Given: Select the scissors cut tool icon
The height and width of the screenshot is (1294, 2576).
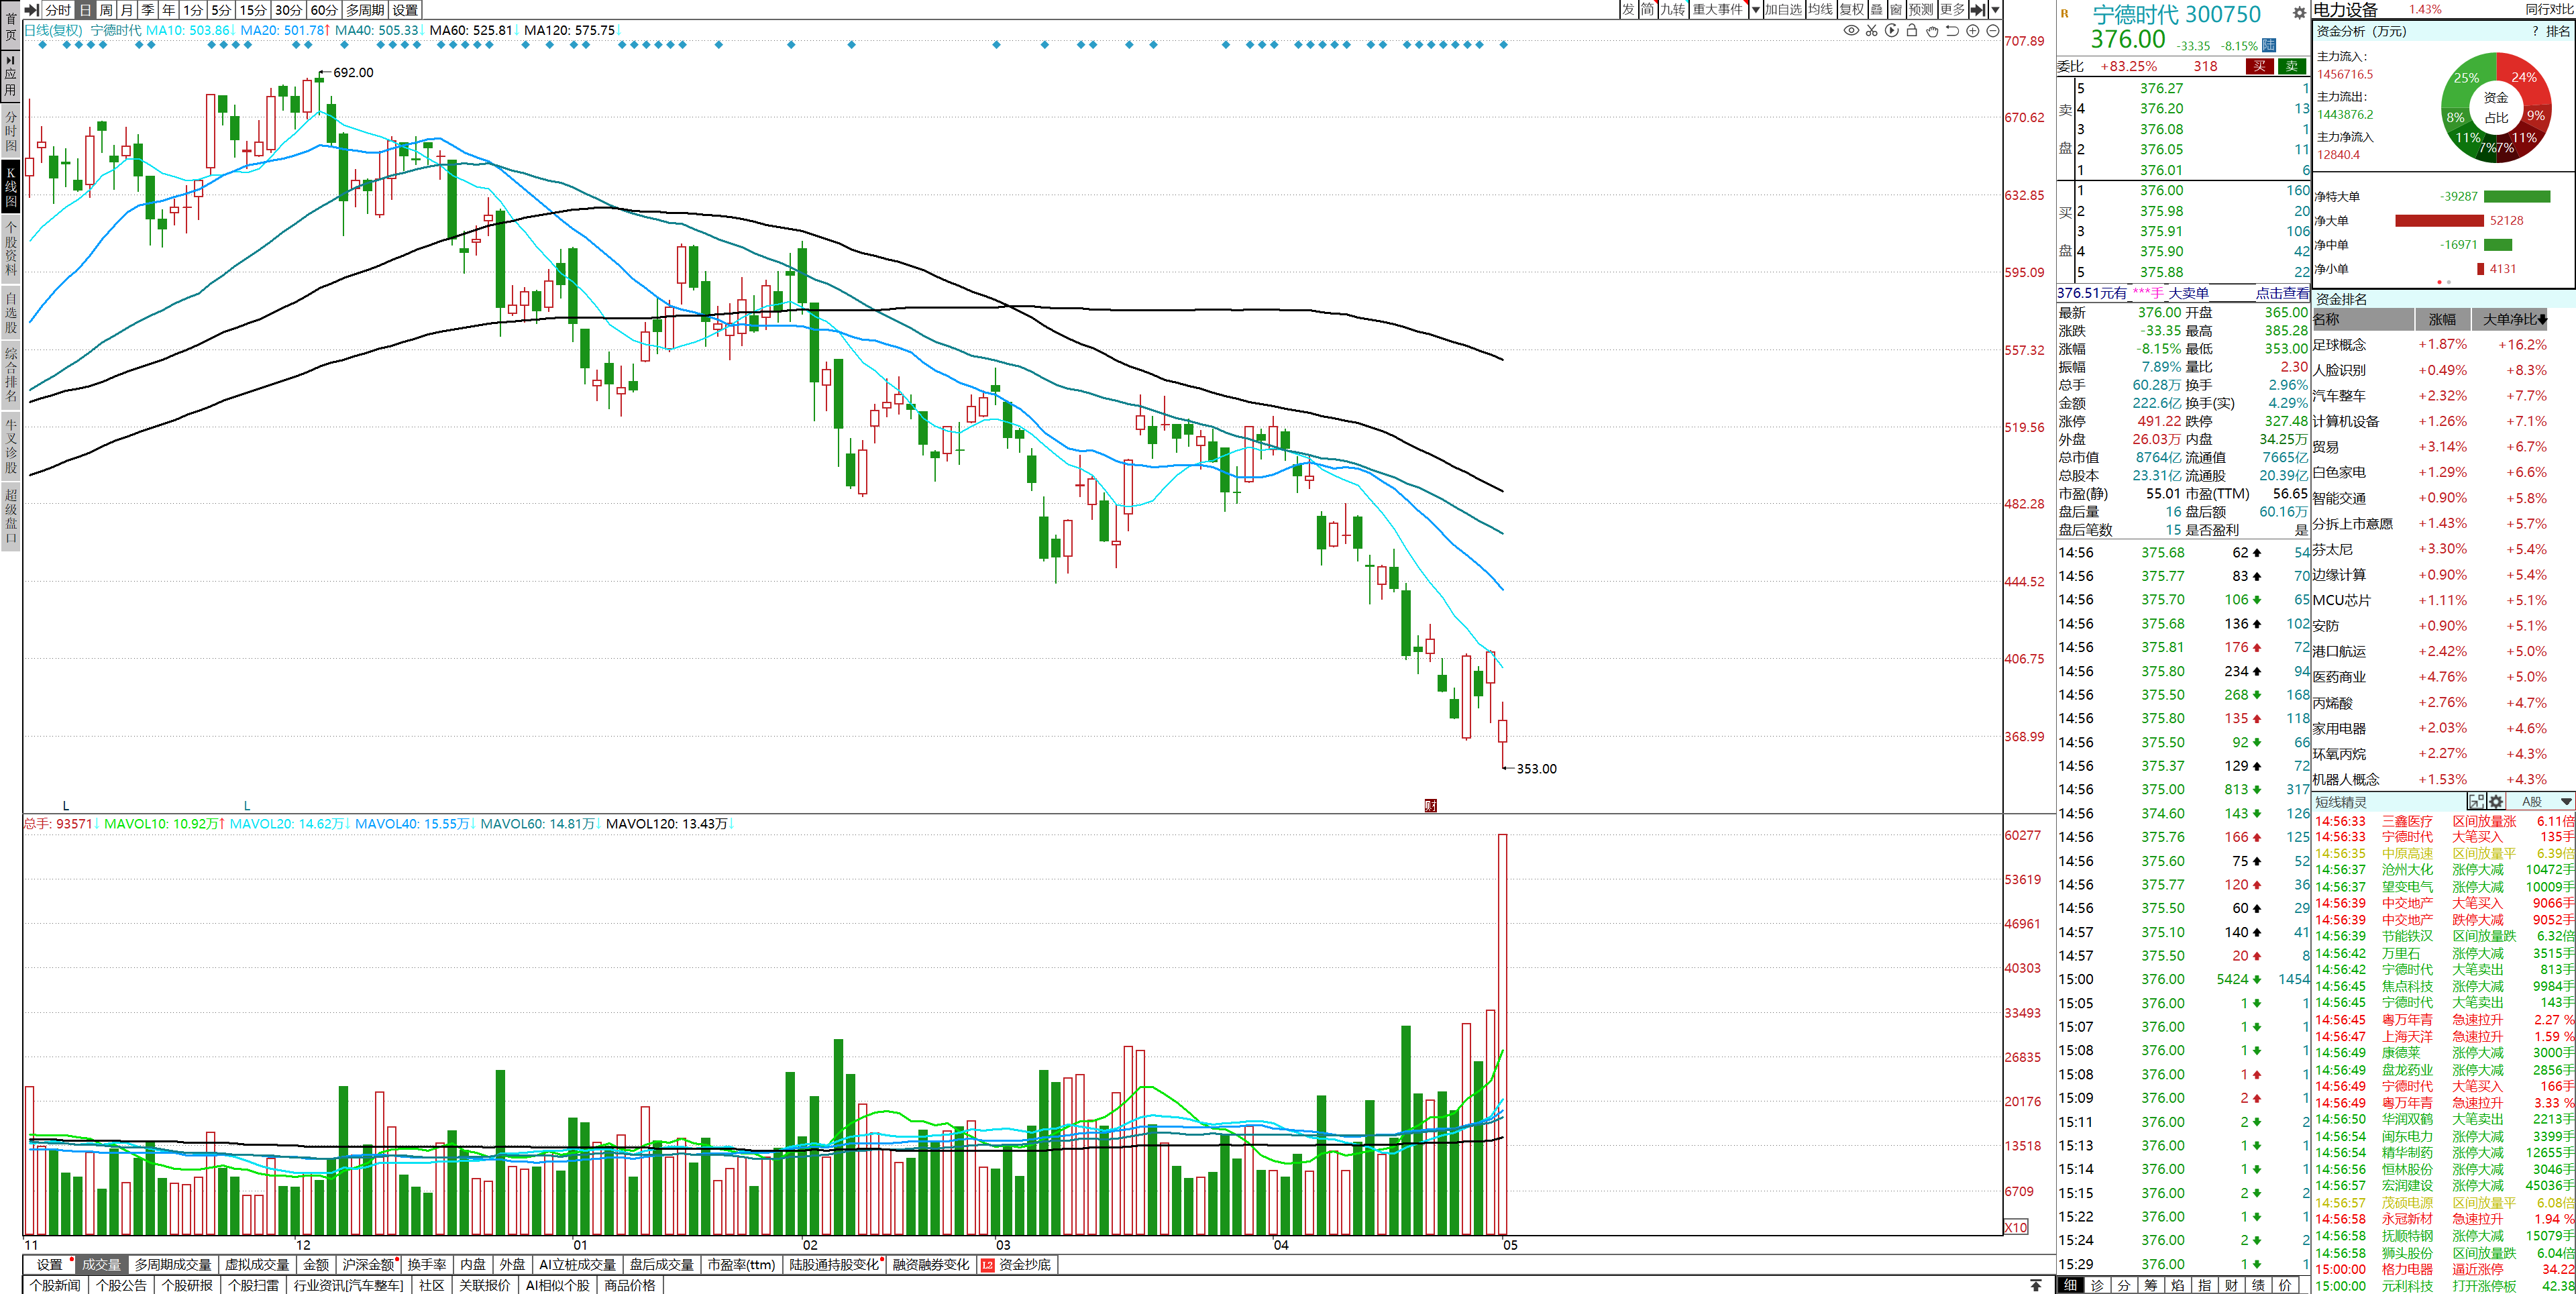Looking at the screenshot, I should tap(1871, 31).
